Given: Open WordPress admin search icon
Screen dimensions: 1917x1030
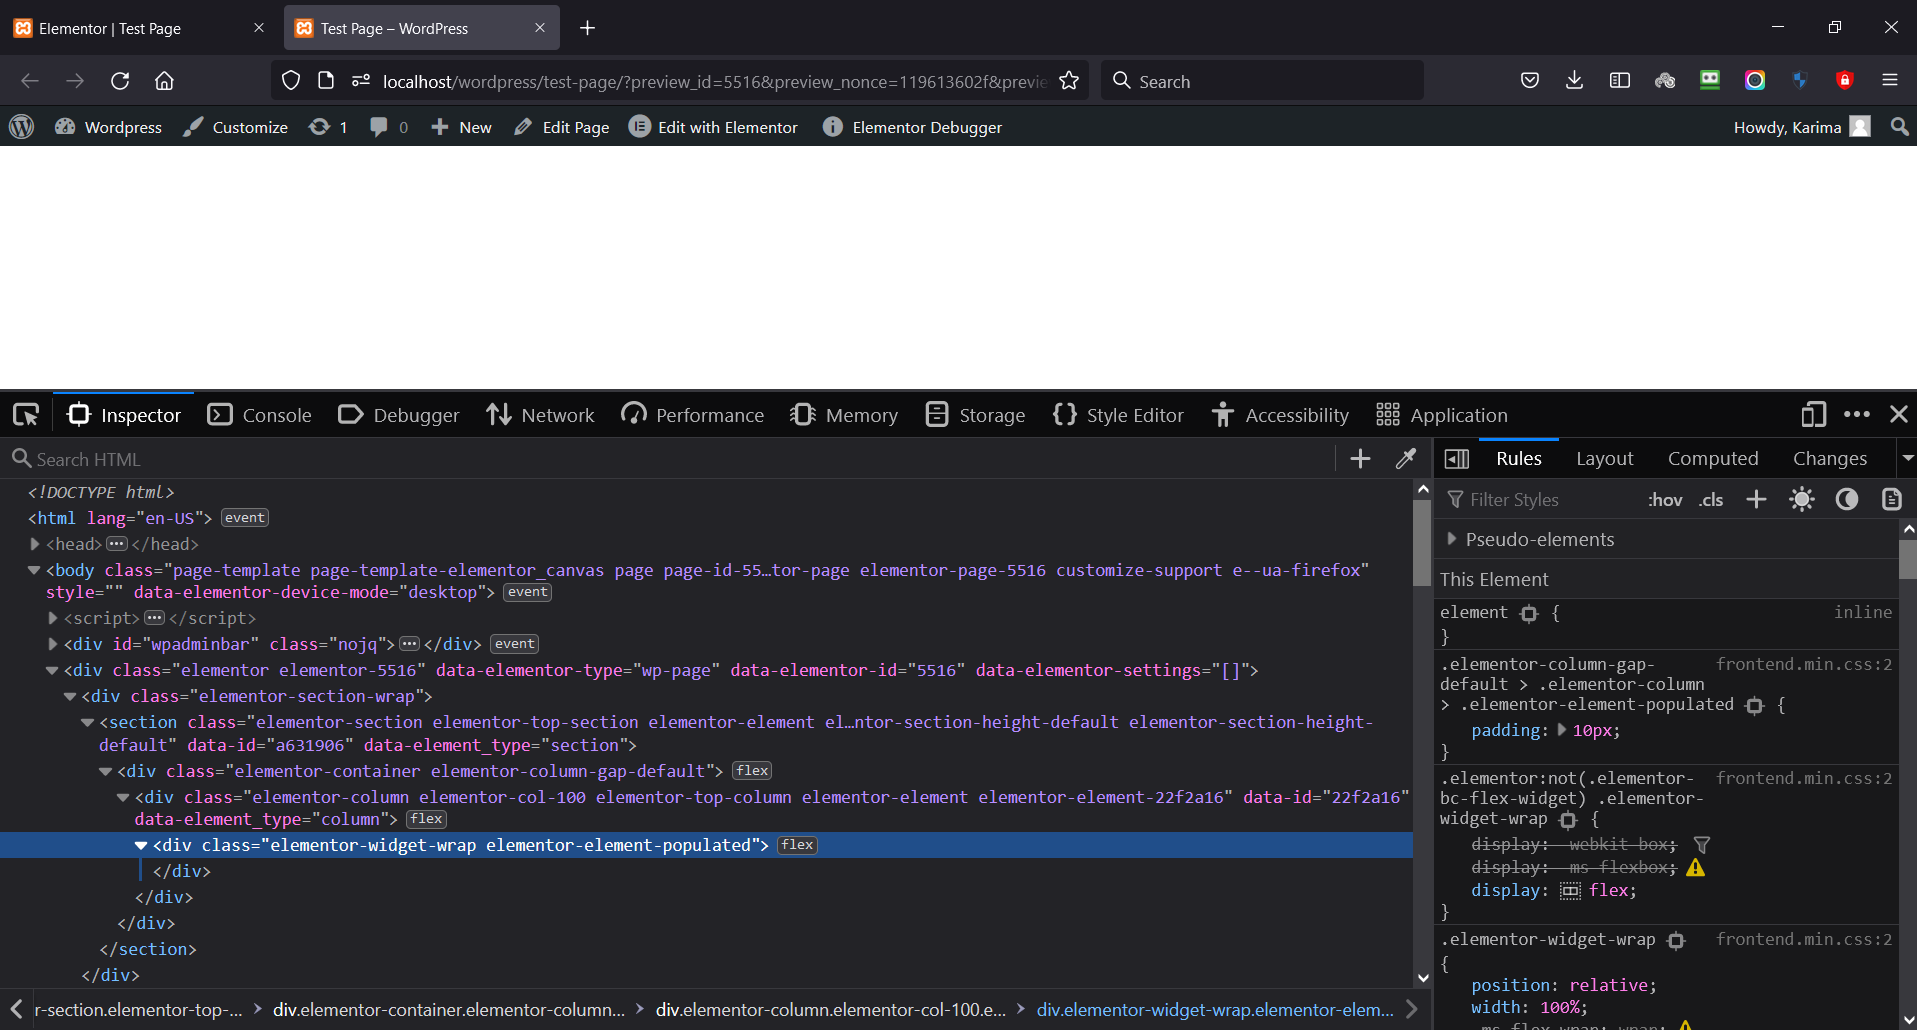Looking at the screenshot, I should pyautogui.click(x=1899, y=127).
